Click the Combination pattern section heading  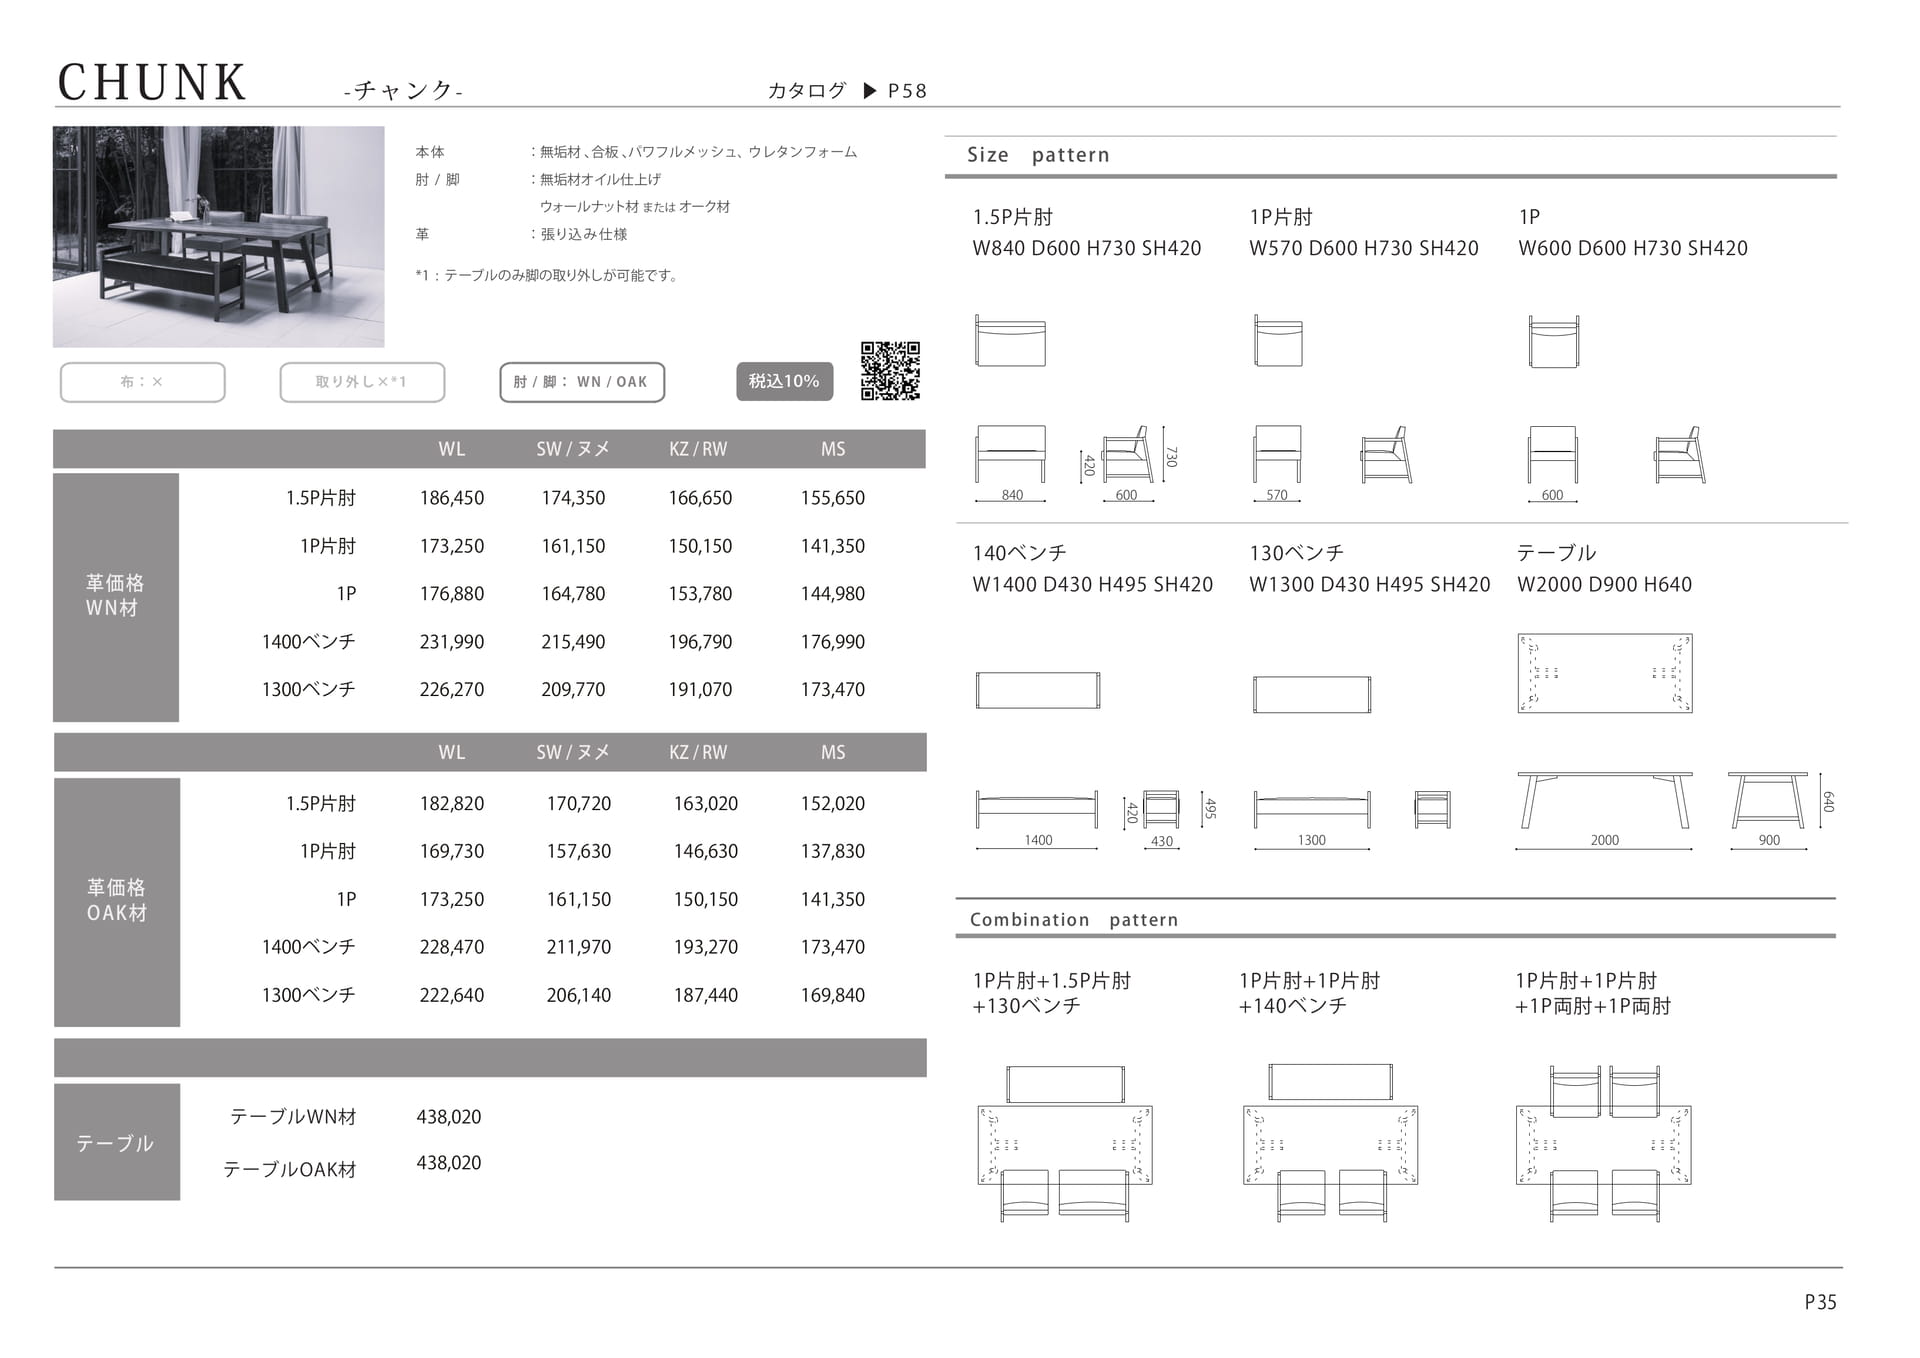[1074, 920]
